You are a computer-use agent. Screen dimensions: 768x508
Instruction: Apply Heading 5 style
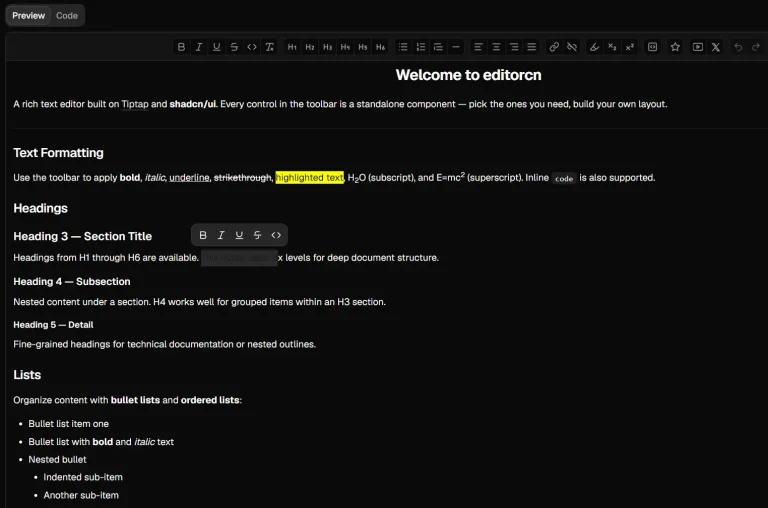click(363, 47)
